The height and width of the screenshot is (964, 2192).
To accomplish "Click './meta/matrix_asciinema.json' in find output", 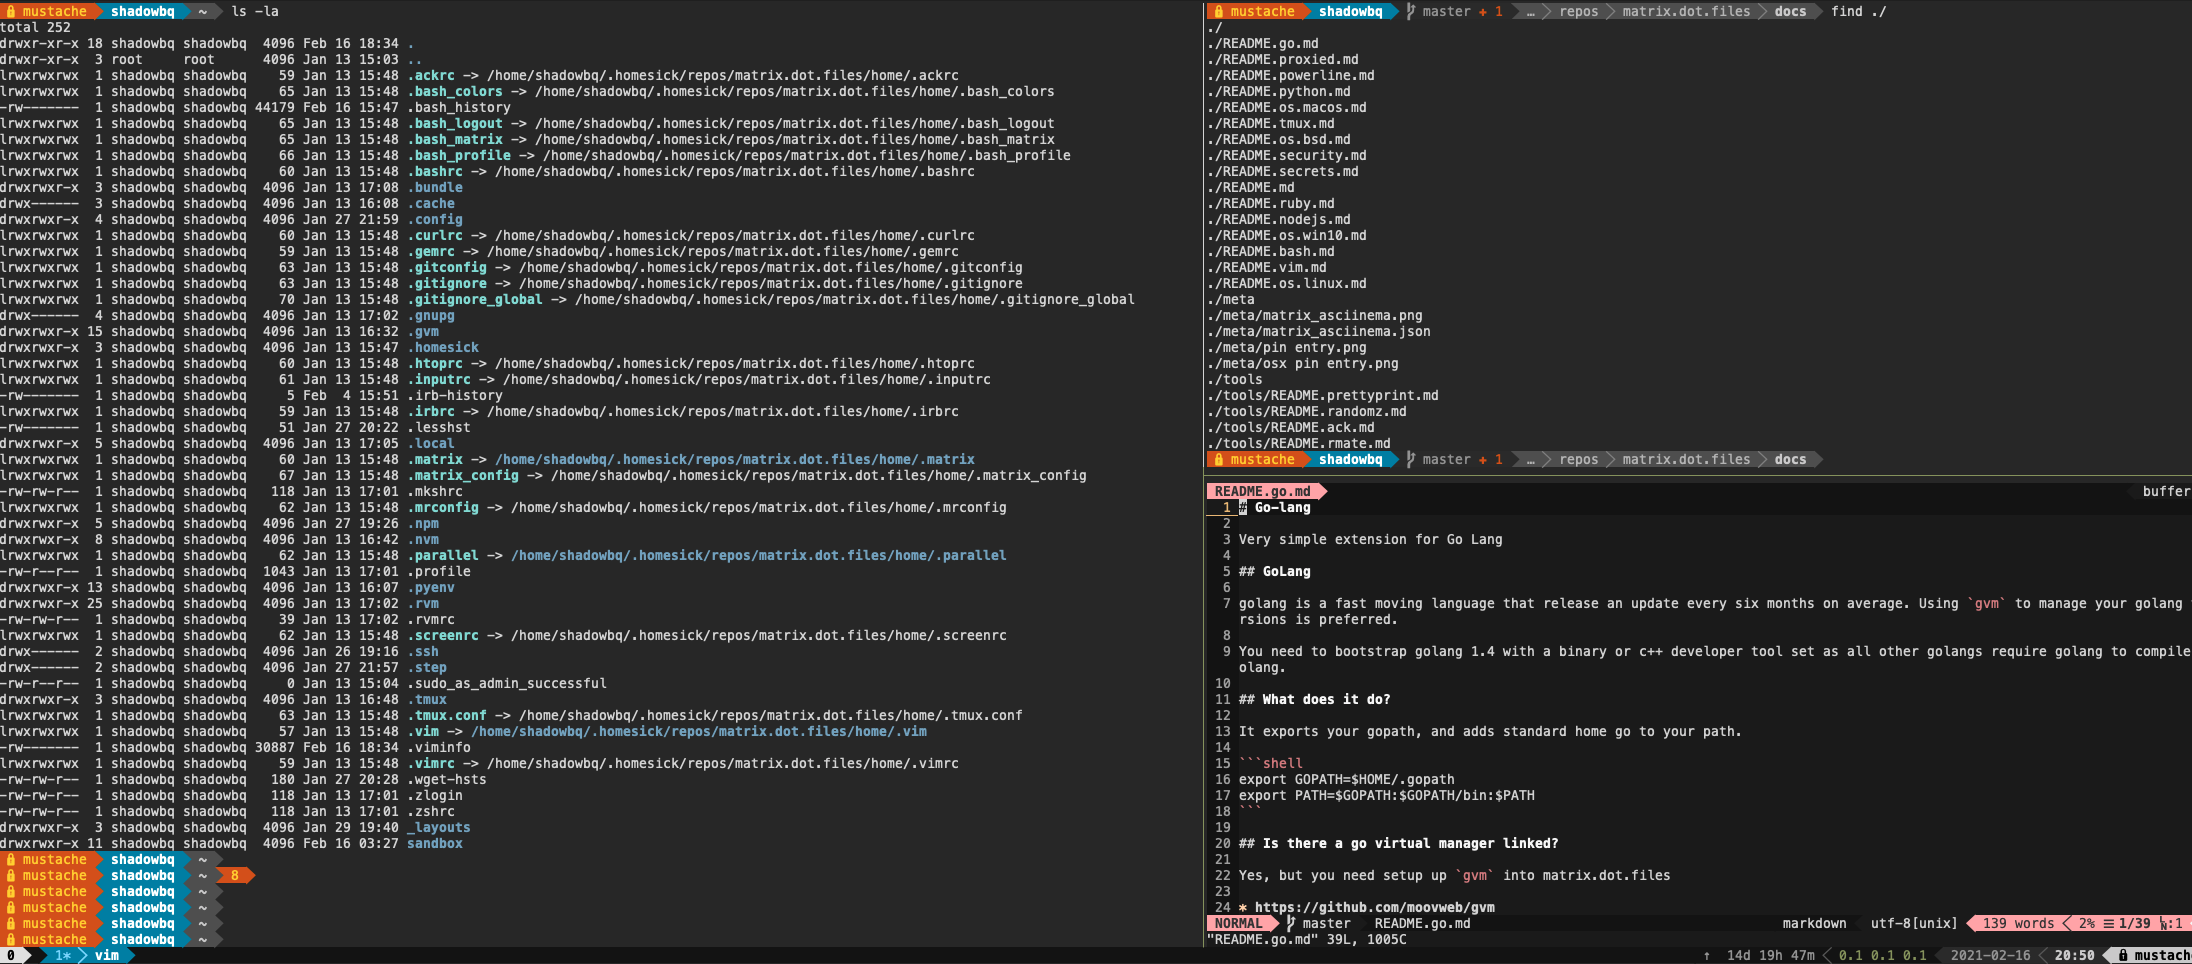I will (x=1319, y=332).
